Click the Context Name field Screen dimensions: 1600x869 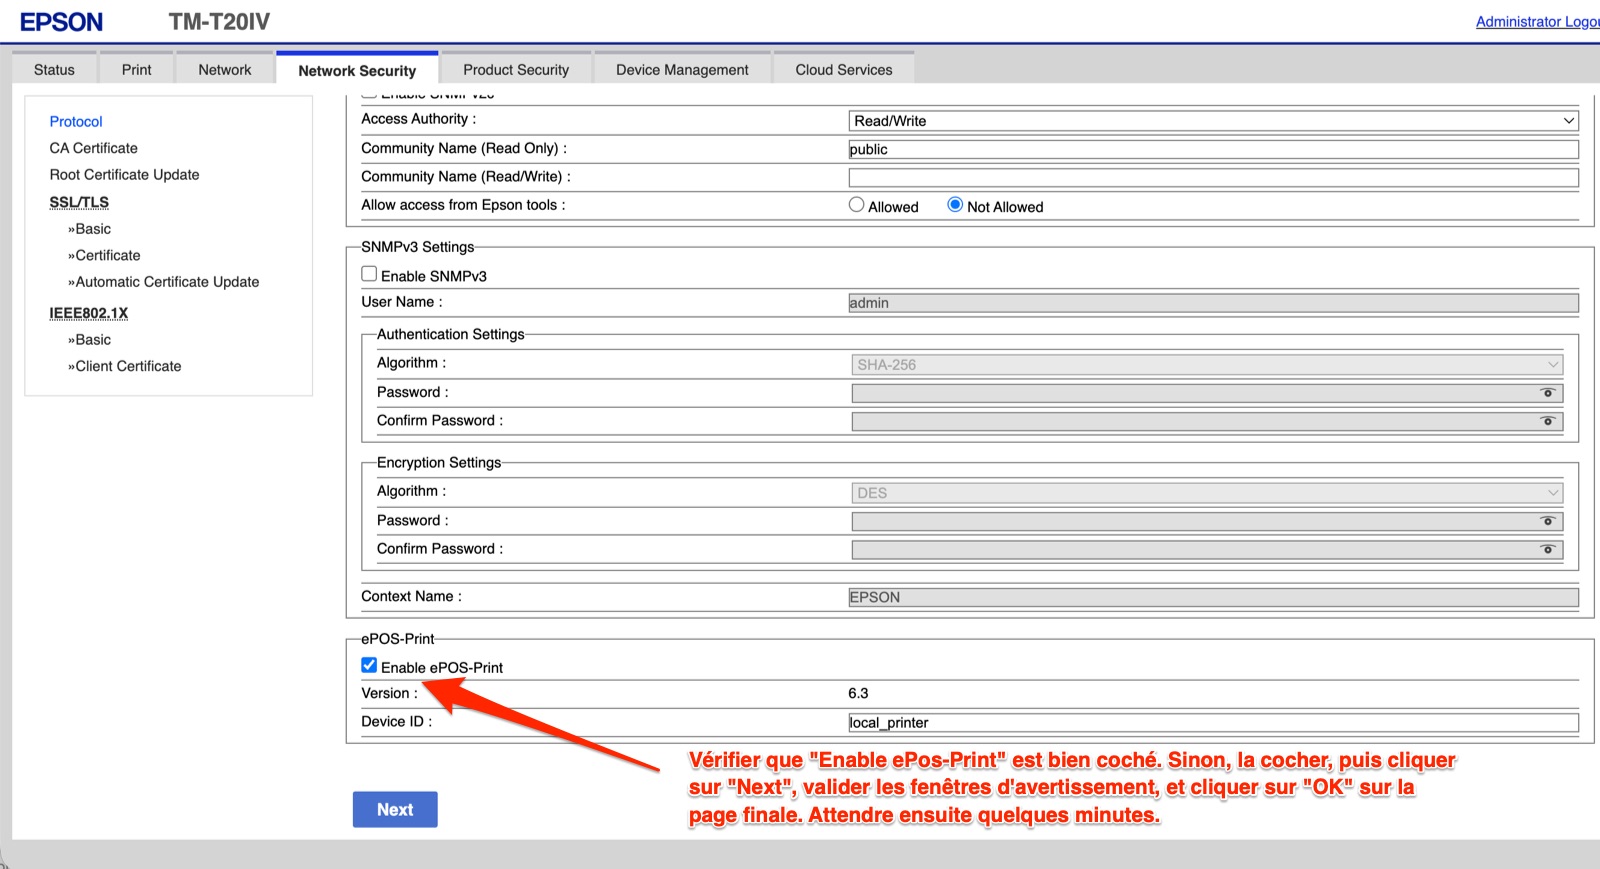pos(1213,597)
